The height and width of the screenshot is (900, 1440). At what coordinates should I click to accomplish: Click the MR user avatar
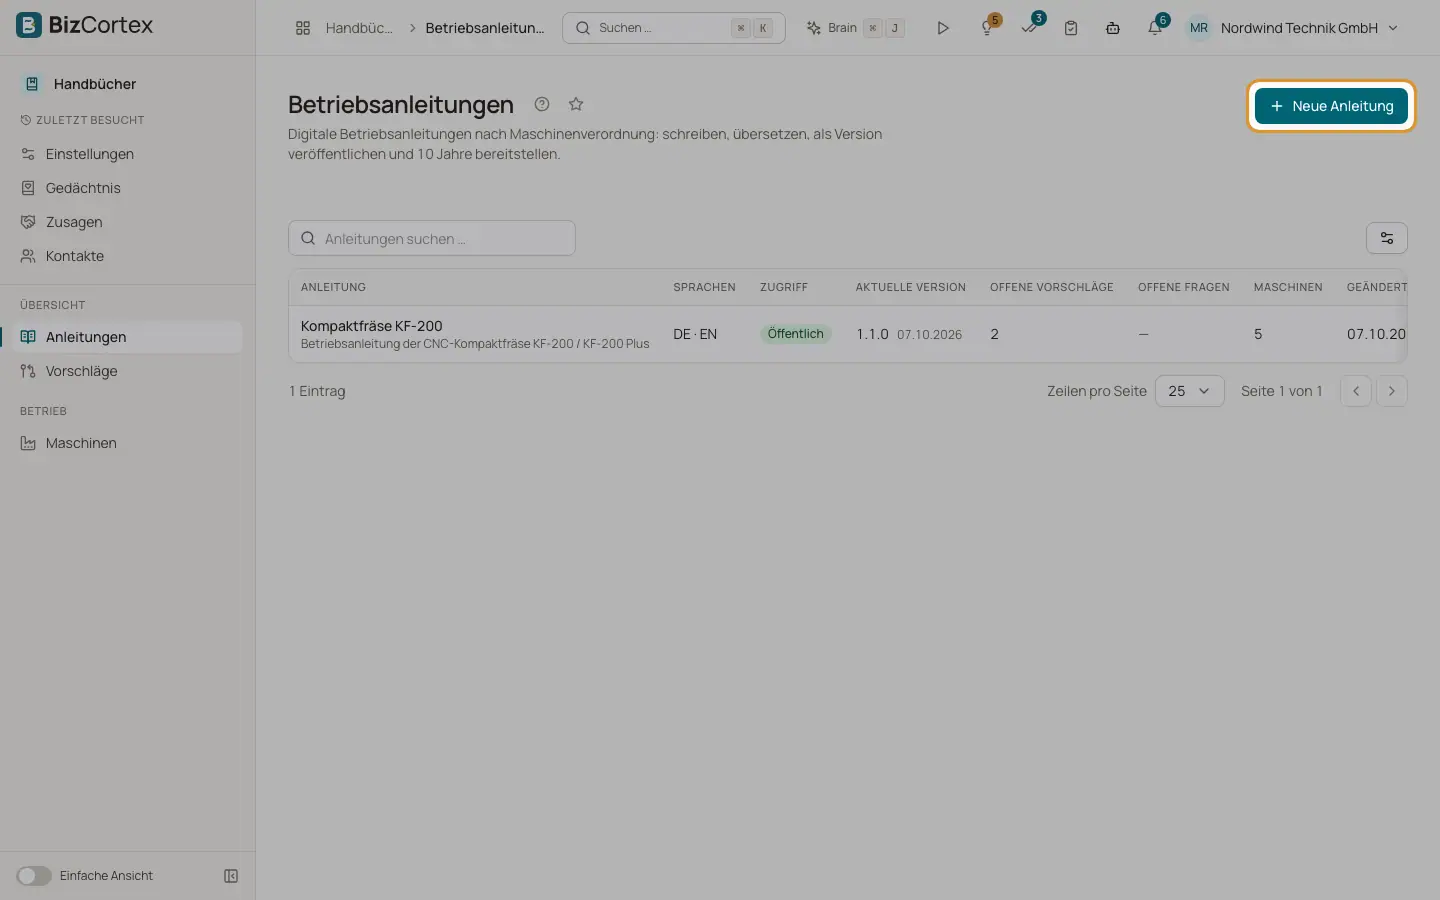click(x=1199, y=28)
